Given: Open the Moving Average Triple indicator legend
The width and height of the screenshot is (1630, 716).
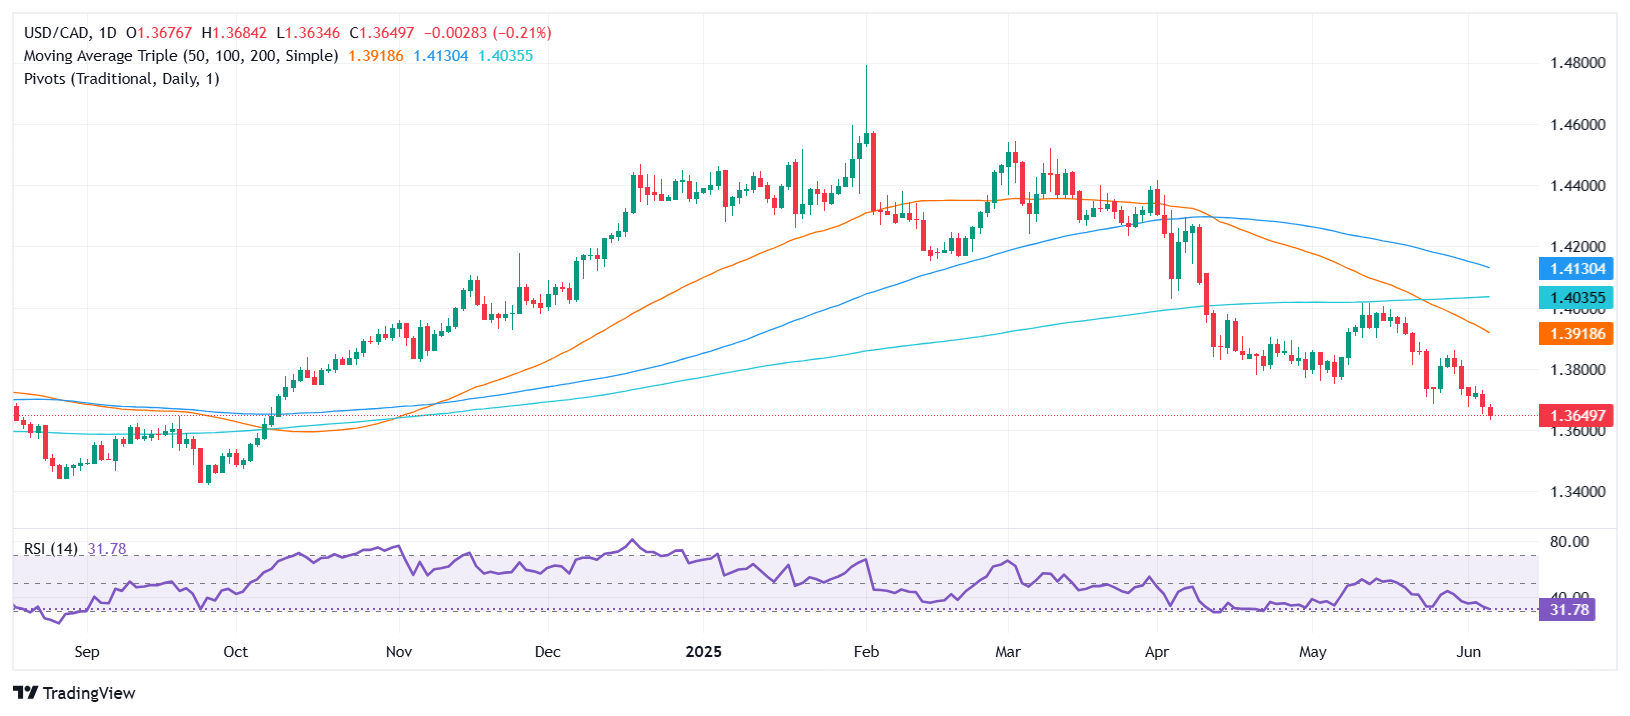Looking at the screenshot, I should tap(180, 56).
